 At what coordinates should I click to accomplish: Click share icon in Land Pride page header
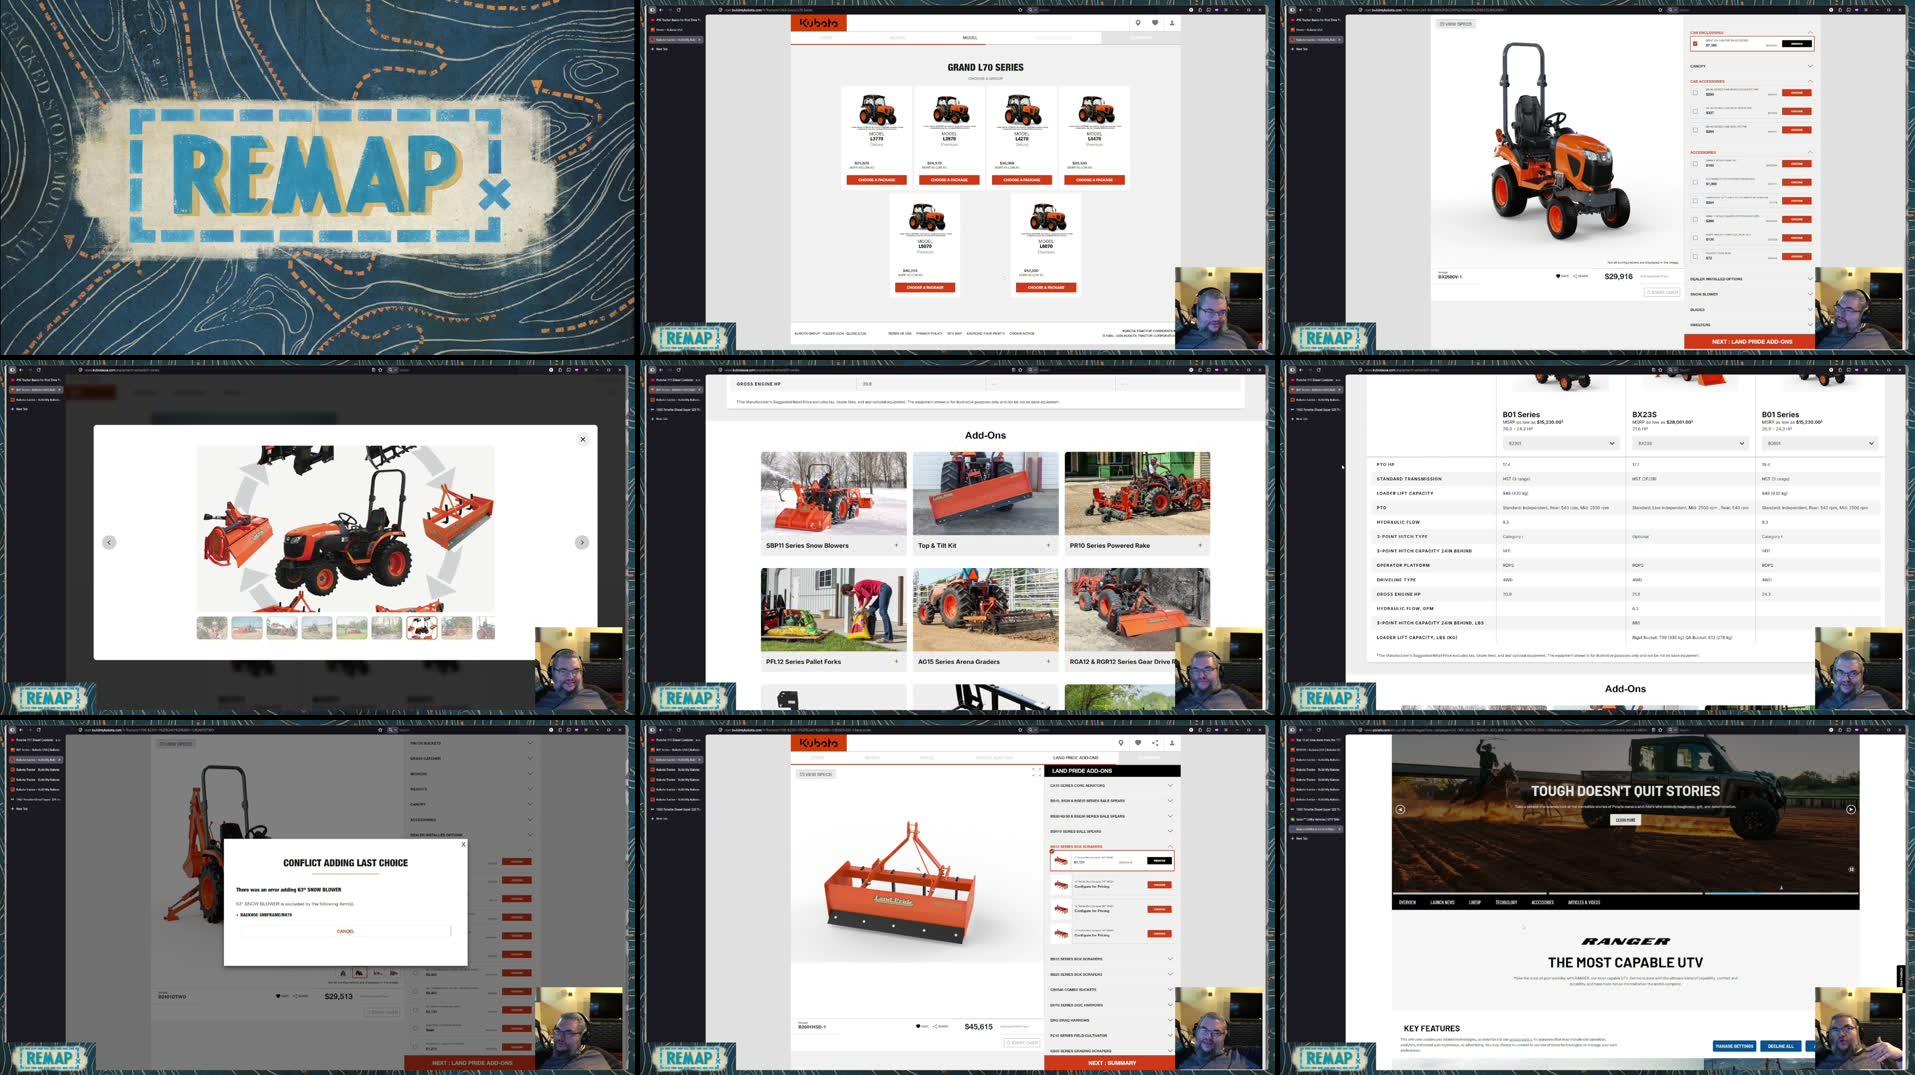pos(1155,743)
